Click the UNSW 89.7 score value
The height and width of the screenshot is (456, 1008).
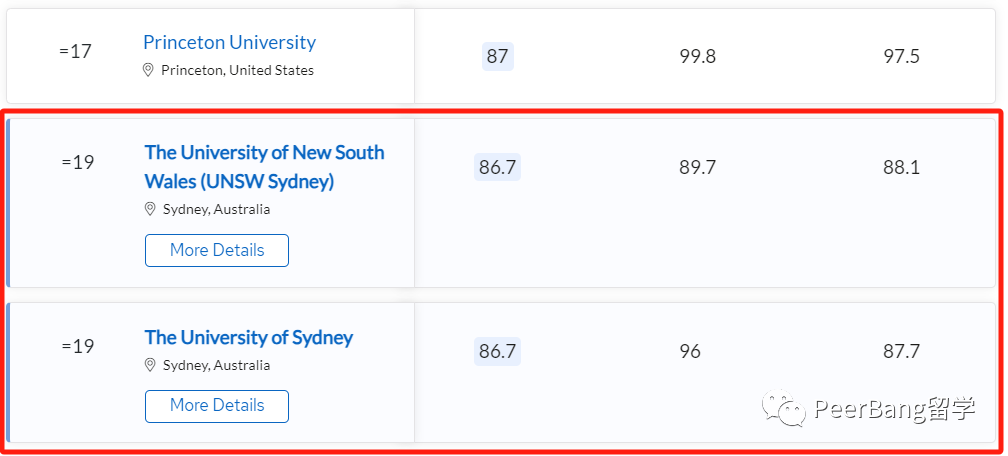(698, 167)
